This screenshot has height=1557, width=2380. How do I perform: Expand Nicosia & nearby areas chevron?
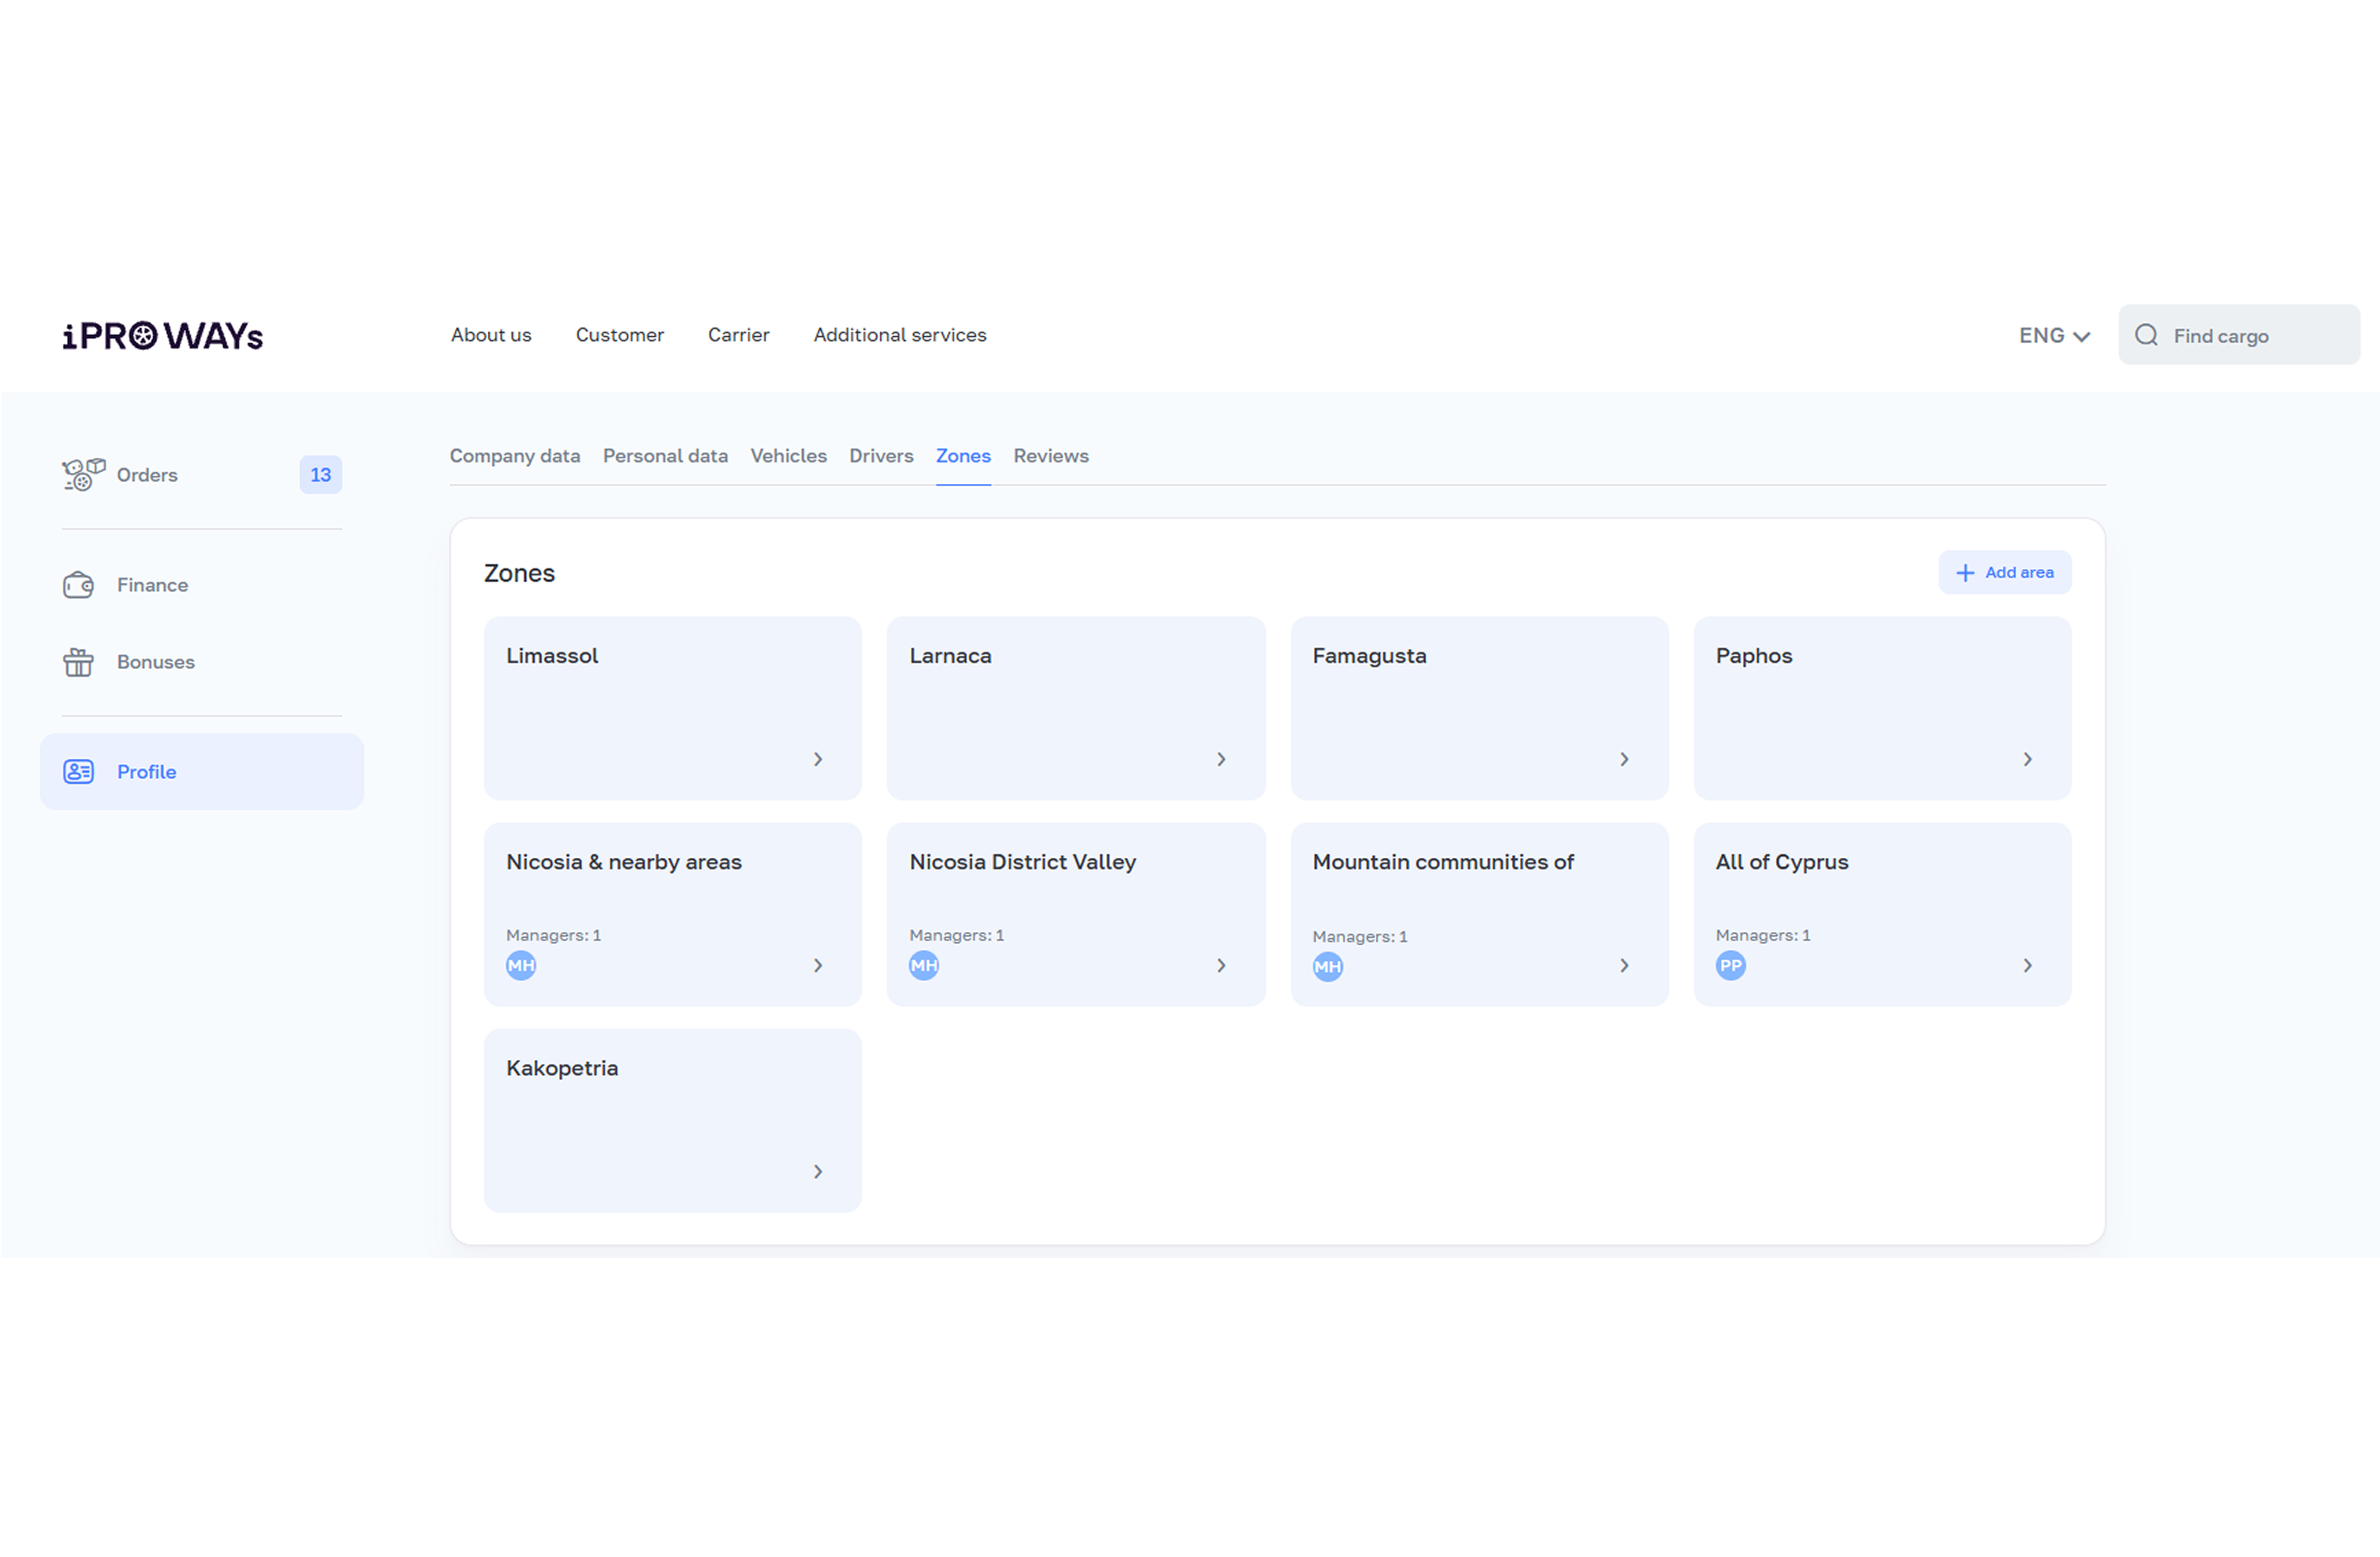[x=818, y=966]
